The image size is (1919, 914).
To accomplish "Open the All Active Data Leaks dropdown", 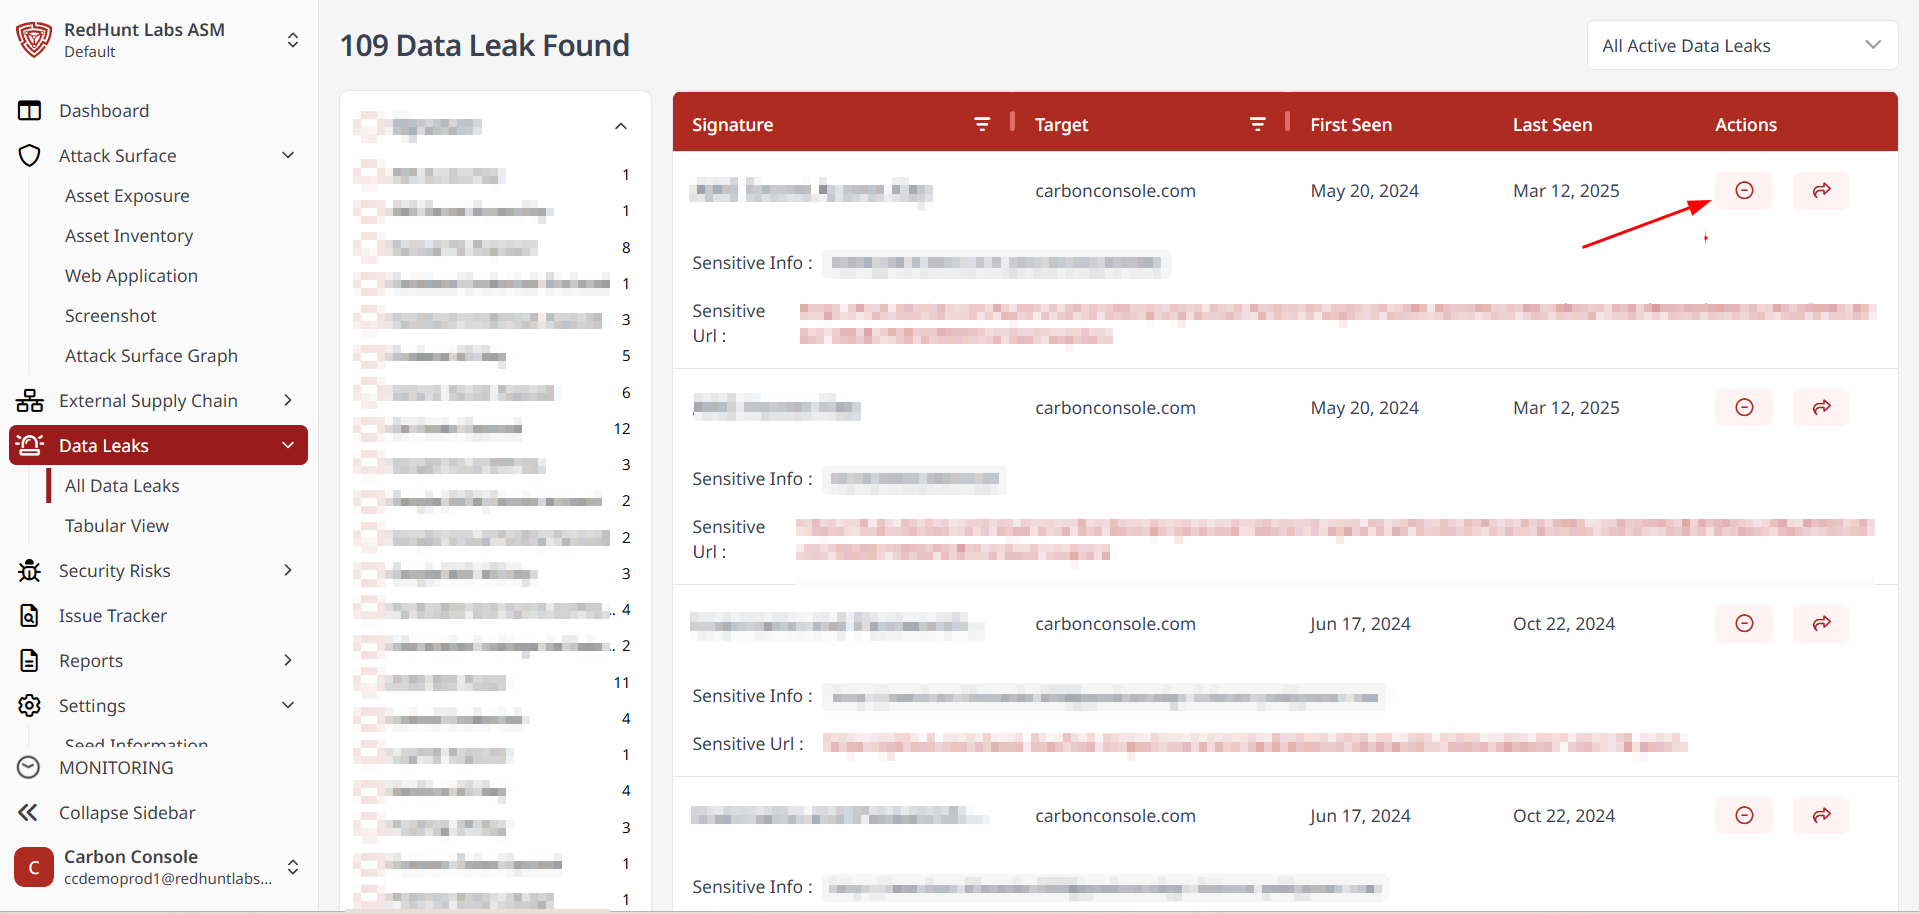I will [1742, 45].
